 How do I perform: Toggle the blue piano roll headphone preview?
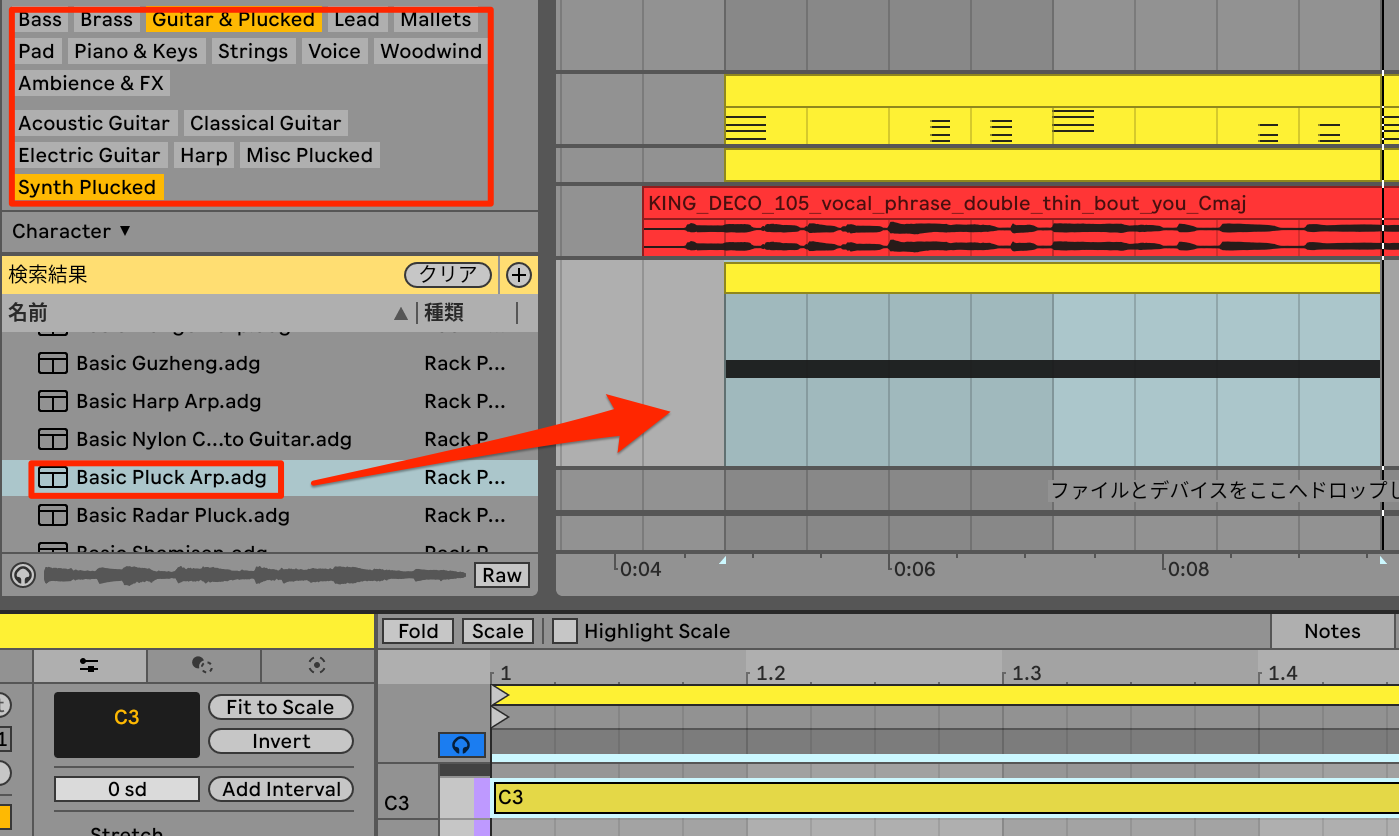(461, 745)
